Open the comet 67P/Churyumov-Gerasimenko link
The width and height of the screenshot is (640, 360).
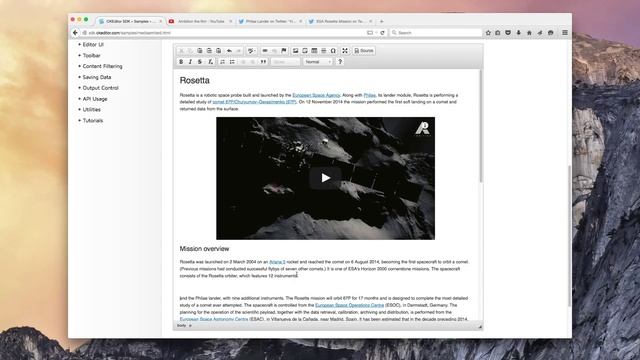click(254, 102)
